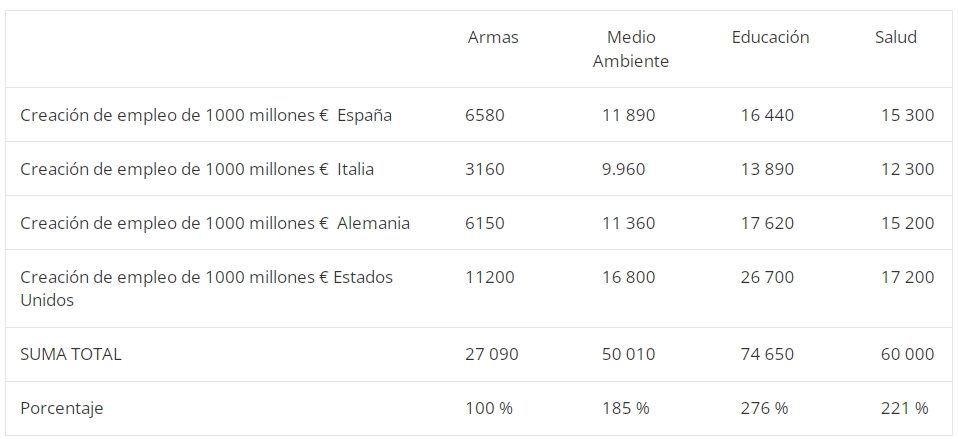Select the 221 % percentage cell
The image size is (958, 439).
point(904,408)
